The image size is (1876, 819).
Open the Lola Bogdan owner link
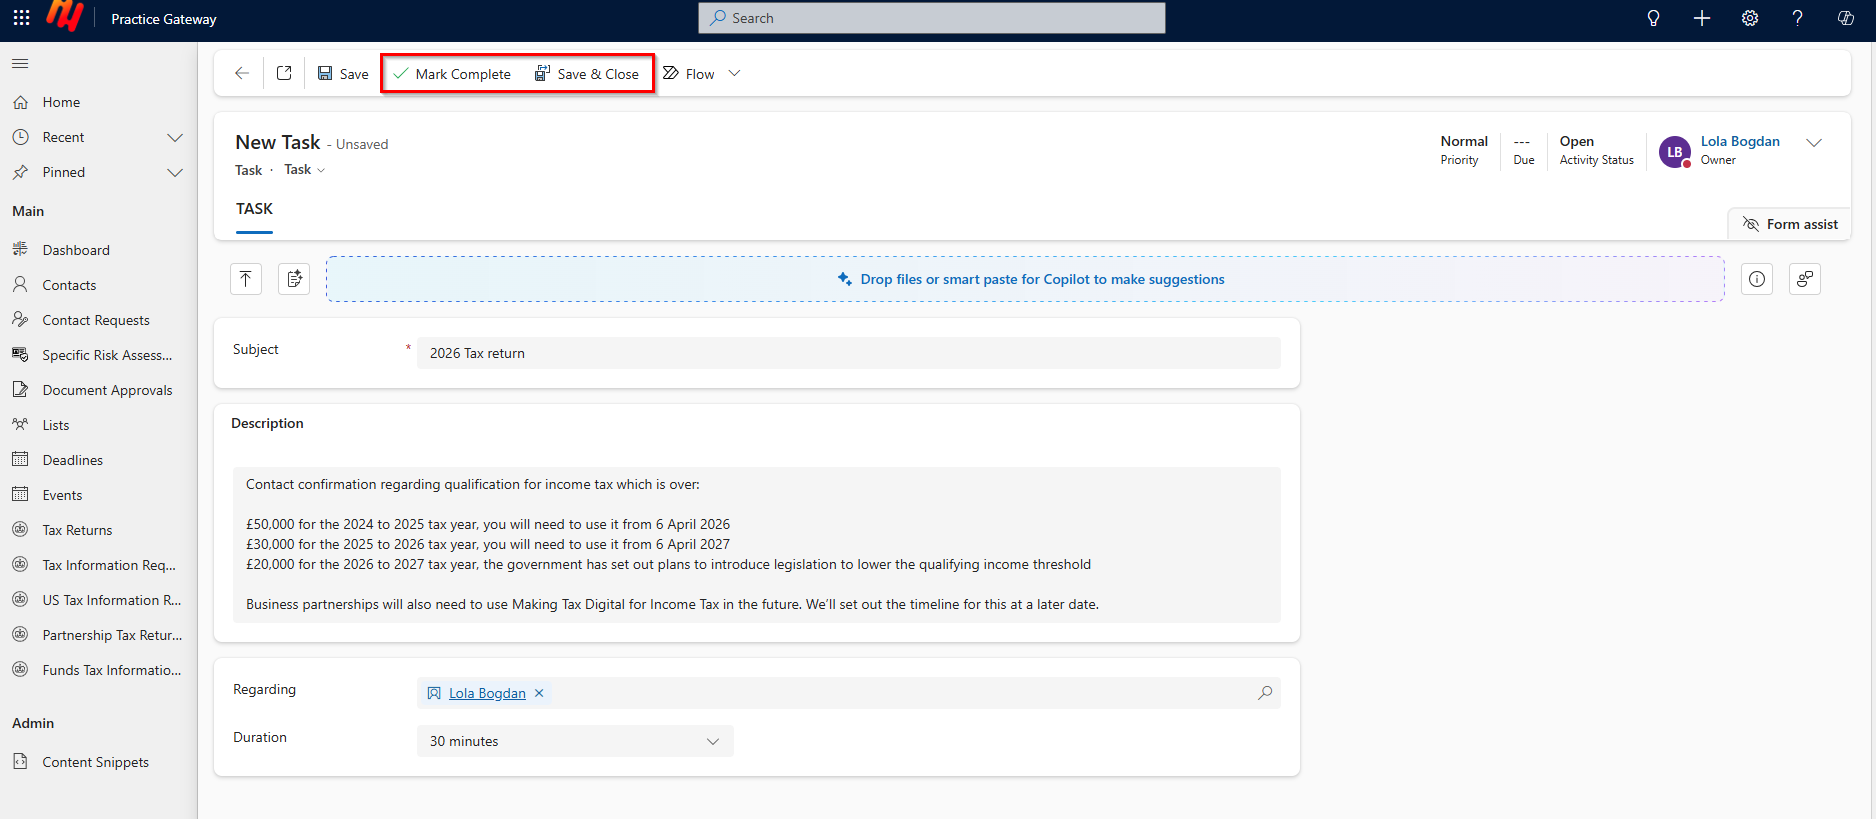(1740, 141)
